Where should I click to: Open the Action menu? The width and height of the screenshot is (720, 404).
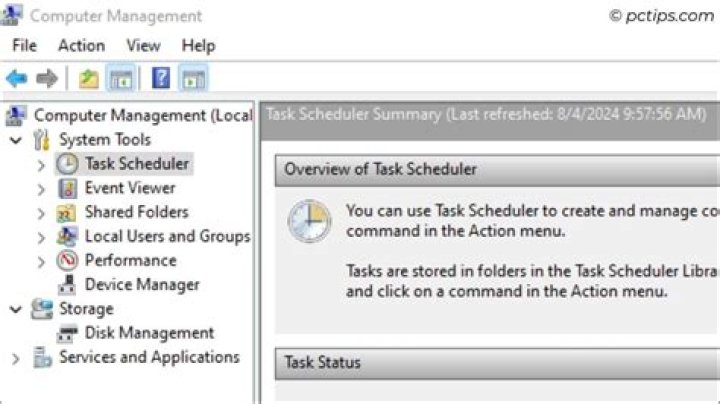(81, 45)
